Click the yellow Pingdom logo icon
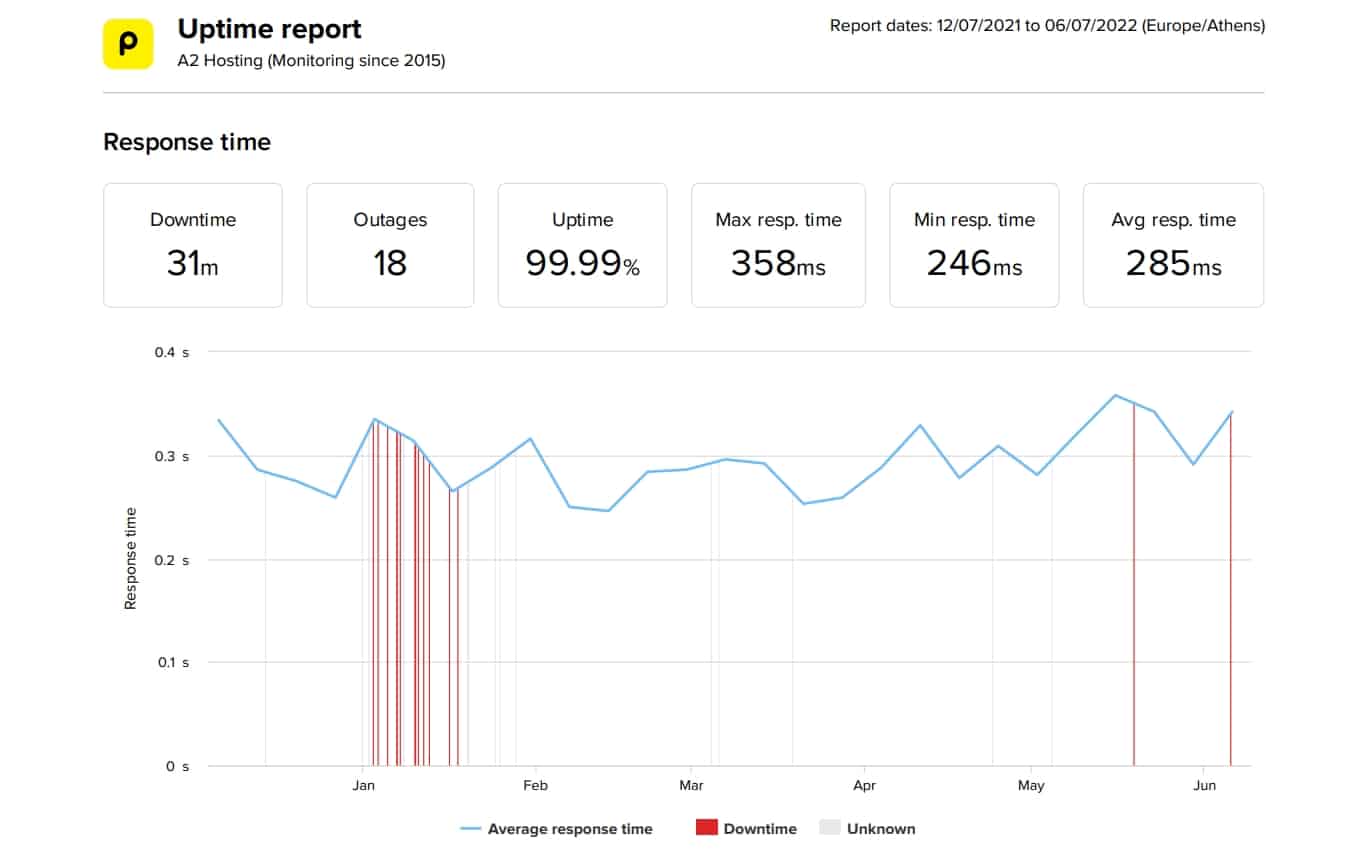Image resolution: width=1364 pixels, height=850 pixels. (128, 44)
